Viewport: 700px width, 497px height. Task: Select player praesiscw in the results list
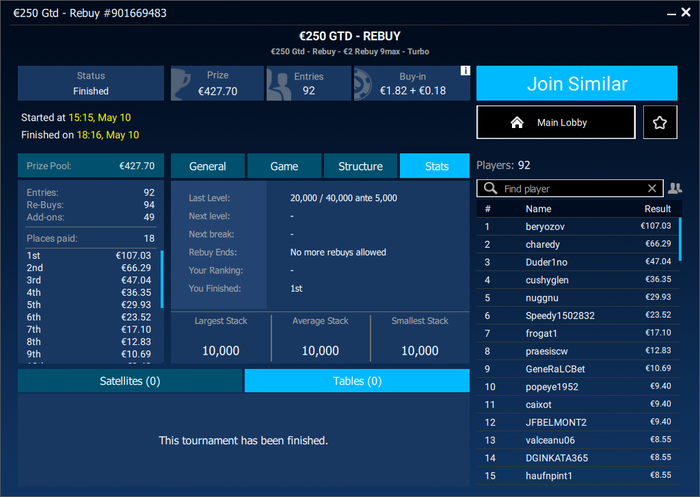(578, 351)
